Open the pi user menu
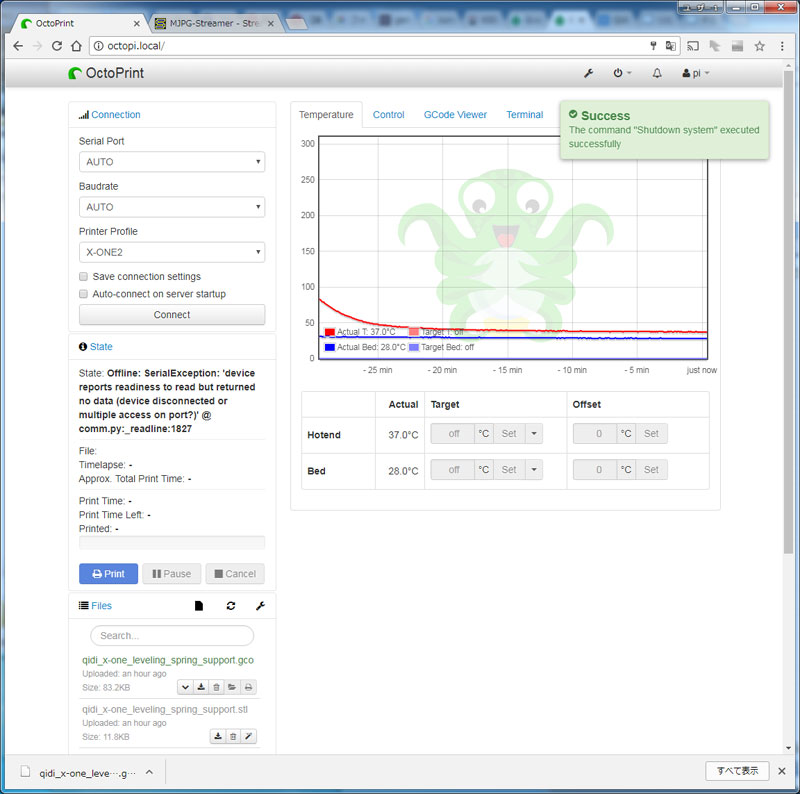The height and width of the screenshot is (794, 800). pyautogui.click(x=695, y=73)
